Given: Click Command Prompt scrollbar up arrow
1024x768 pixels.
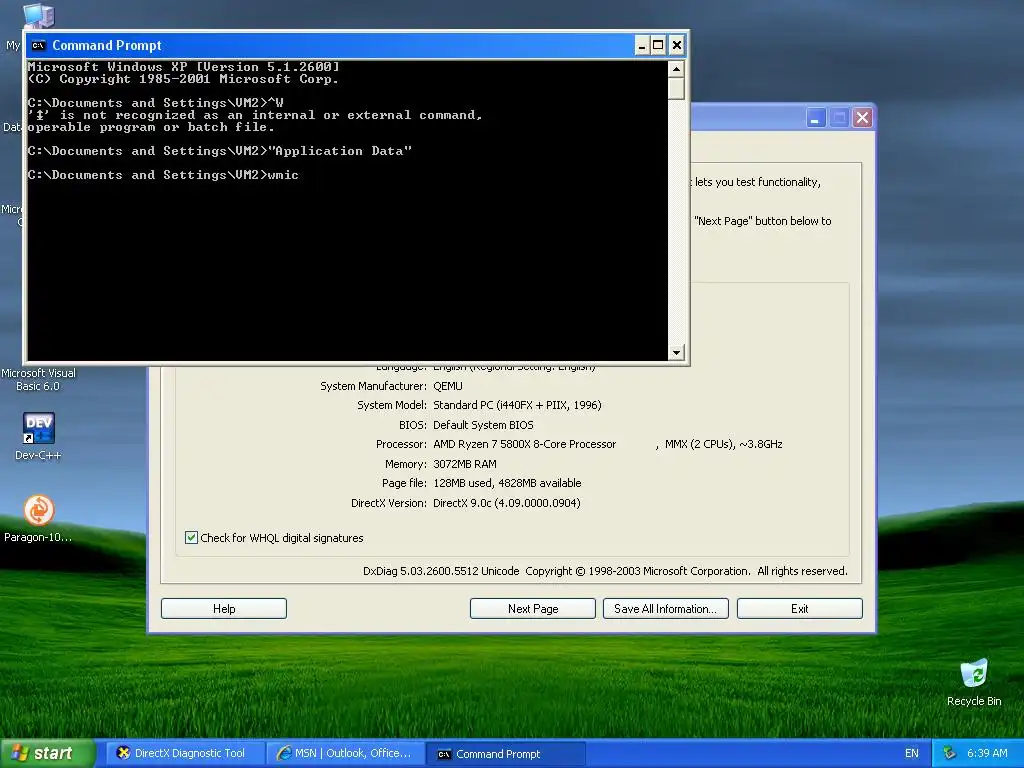Looking at the screenshot, I should [676, 69].
